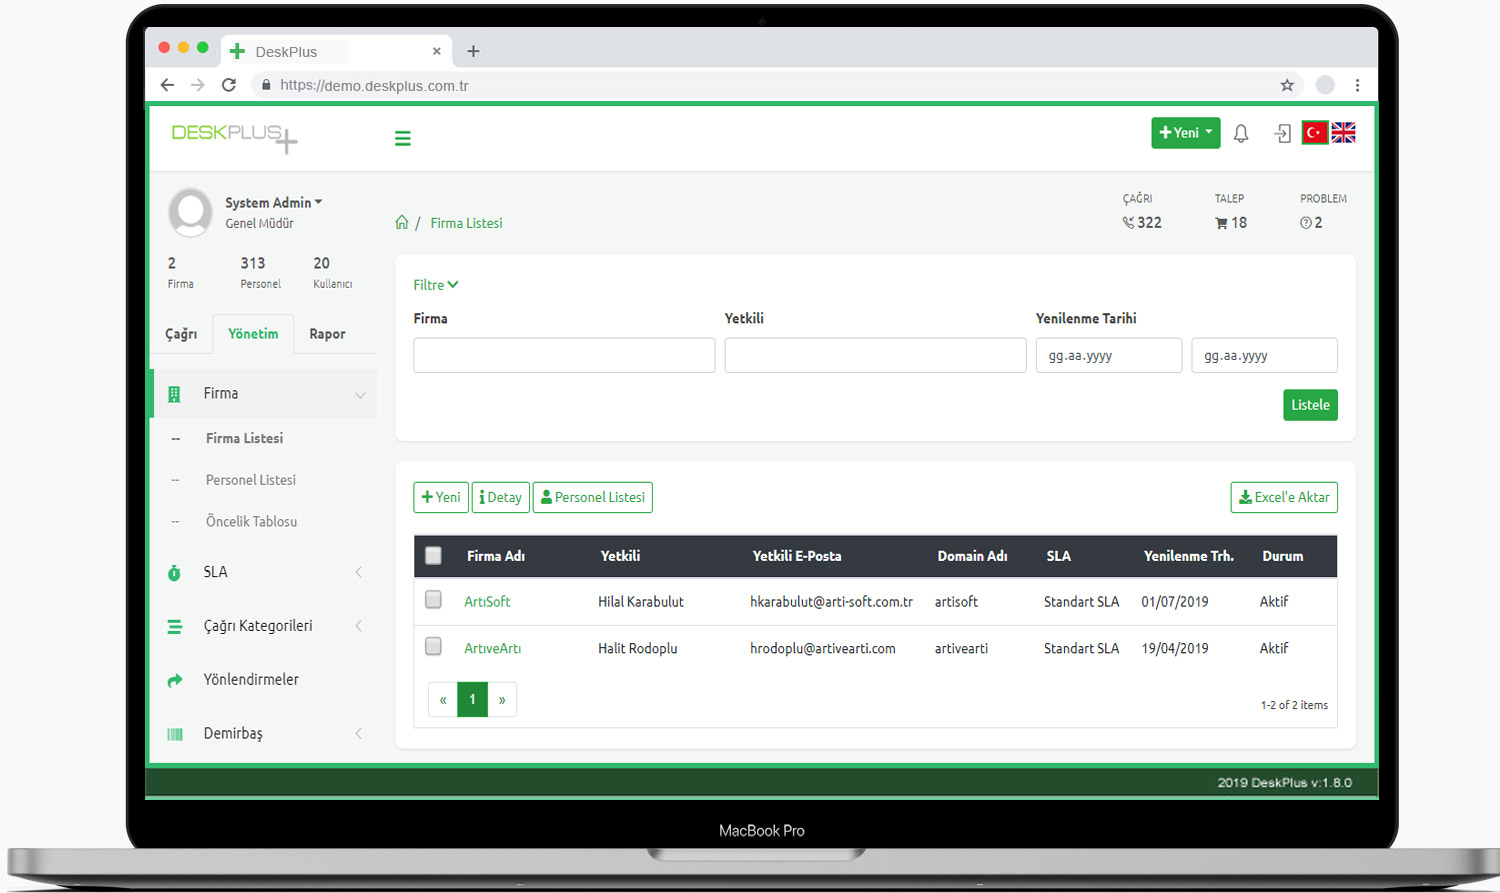
Task: Open the notifications bell
Action: (1241, 133)
